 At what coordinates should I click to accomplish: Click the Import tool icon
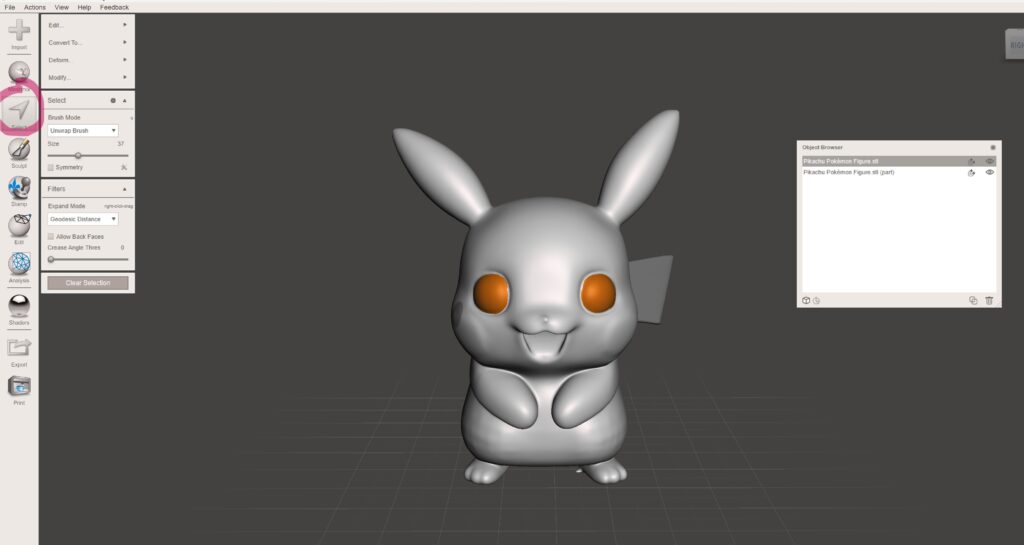[x=19, y=31]
